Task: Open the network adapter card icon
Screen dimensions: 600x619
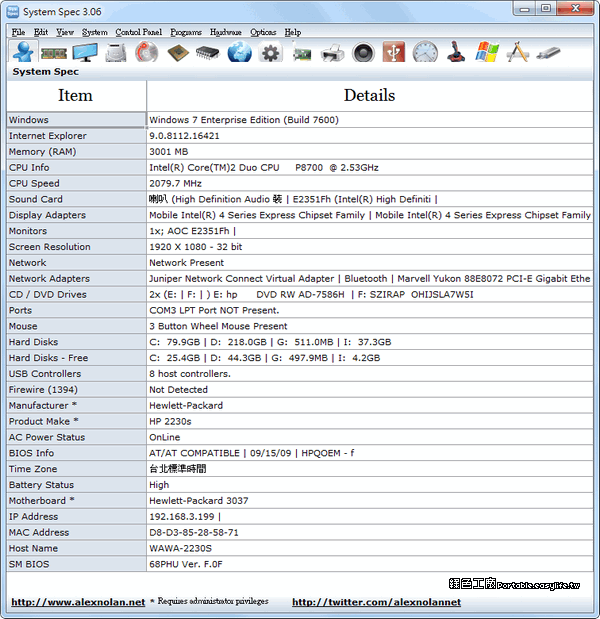Action: pyautogui.click(x=302, y=53)
